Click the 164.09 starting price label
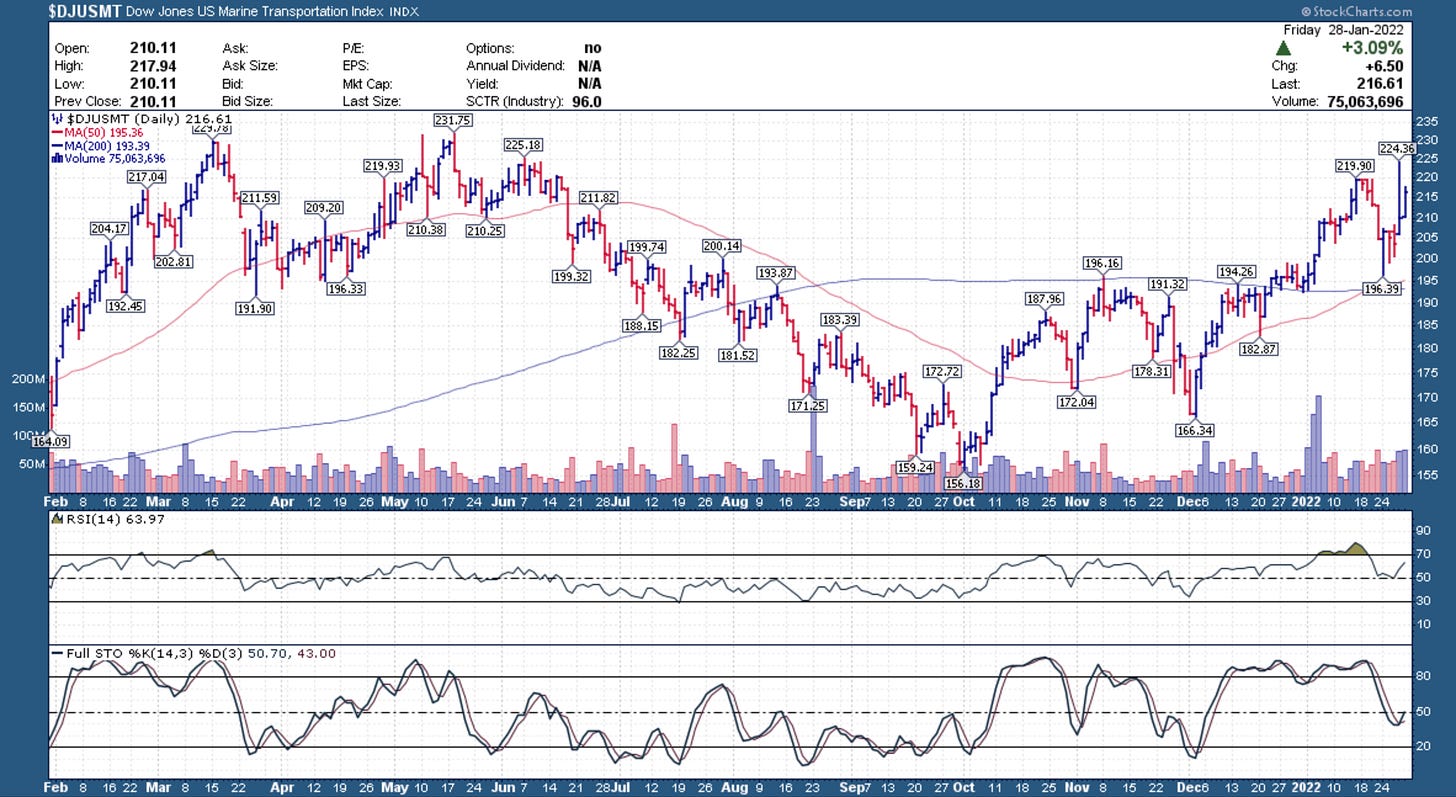1456x797 pixels. coord(49,441)
